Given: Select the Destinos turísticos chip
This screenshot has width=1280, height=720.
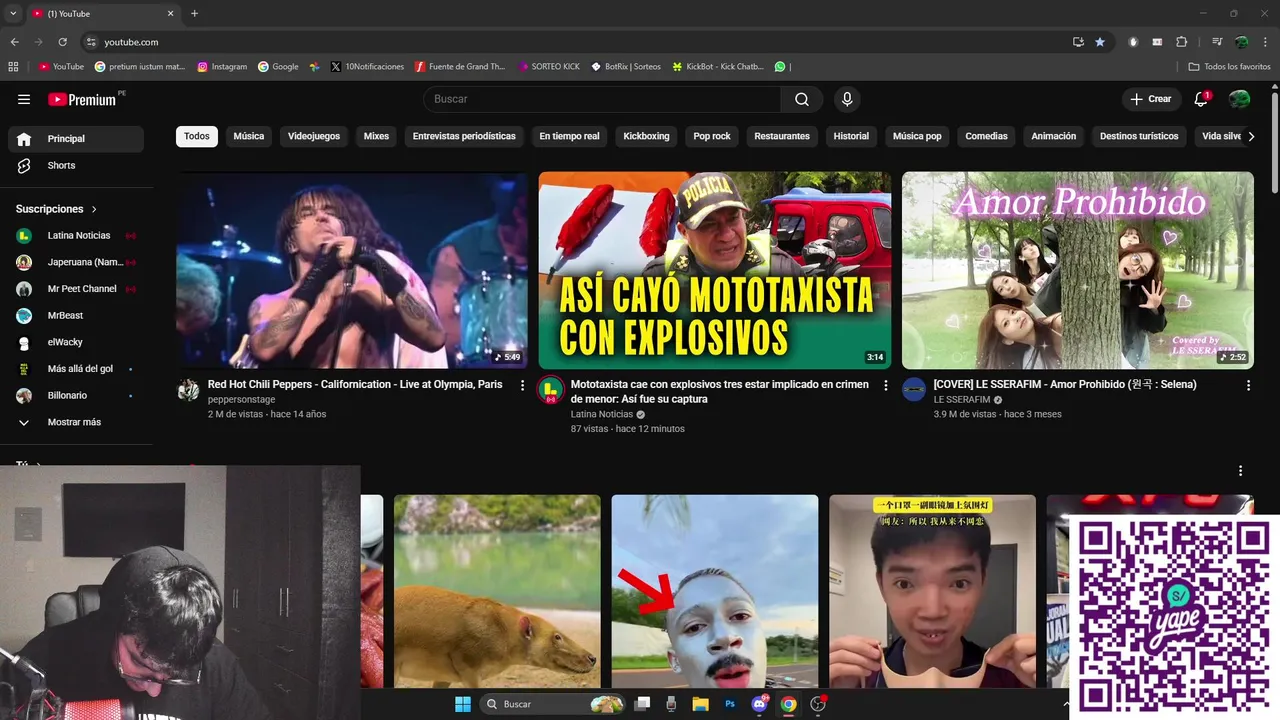Looking at the screenshot, I should (x=1139, y=136).
